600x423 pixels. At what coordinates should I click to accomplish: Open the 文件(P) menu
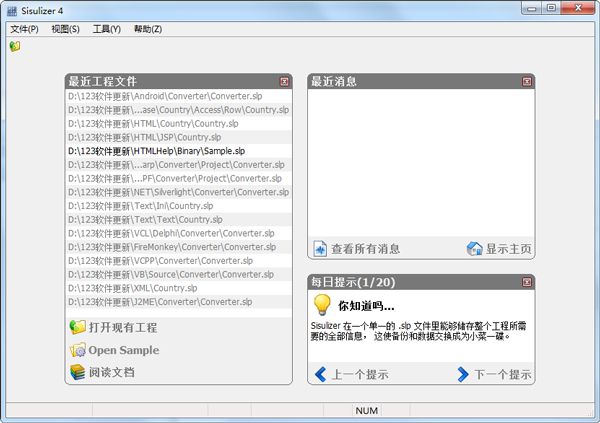click(24, 29)
